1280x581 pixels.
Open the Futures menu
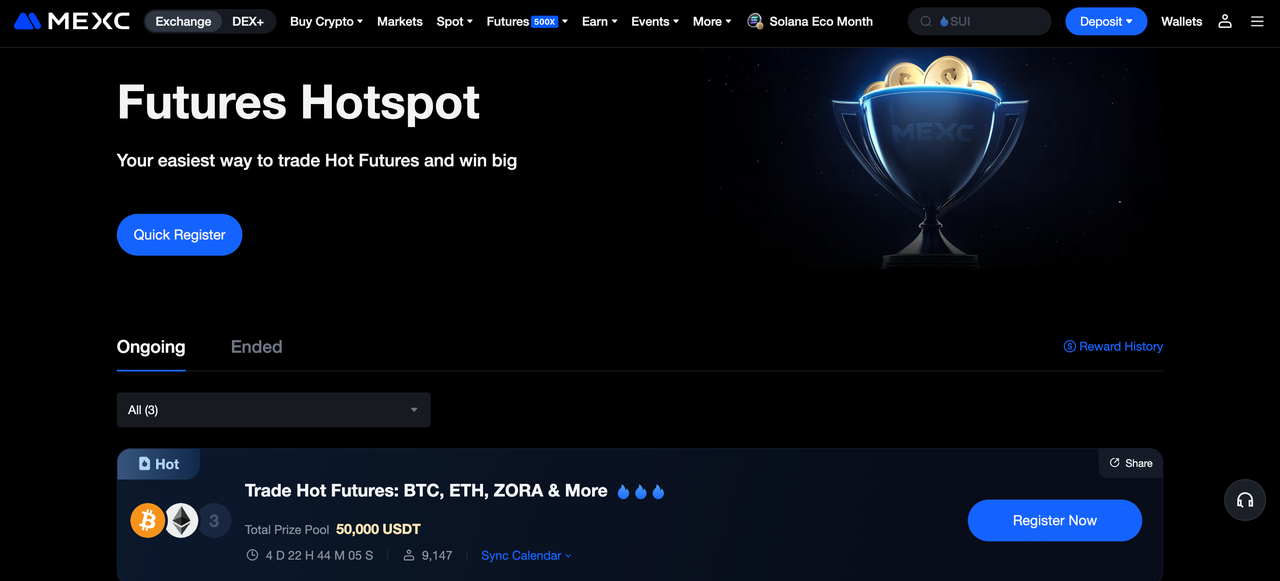click(x=527, y=21)
